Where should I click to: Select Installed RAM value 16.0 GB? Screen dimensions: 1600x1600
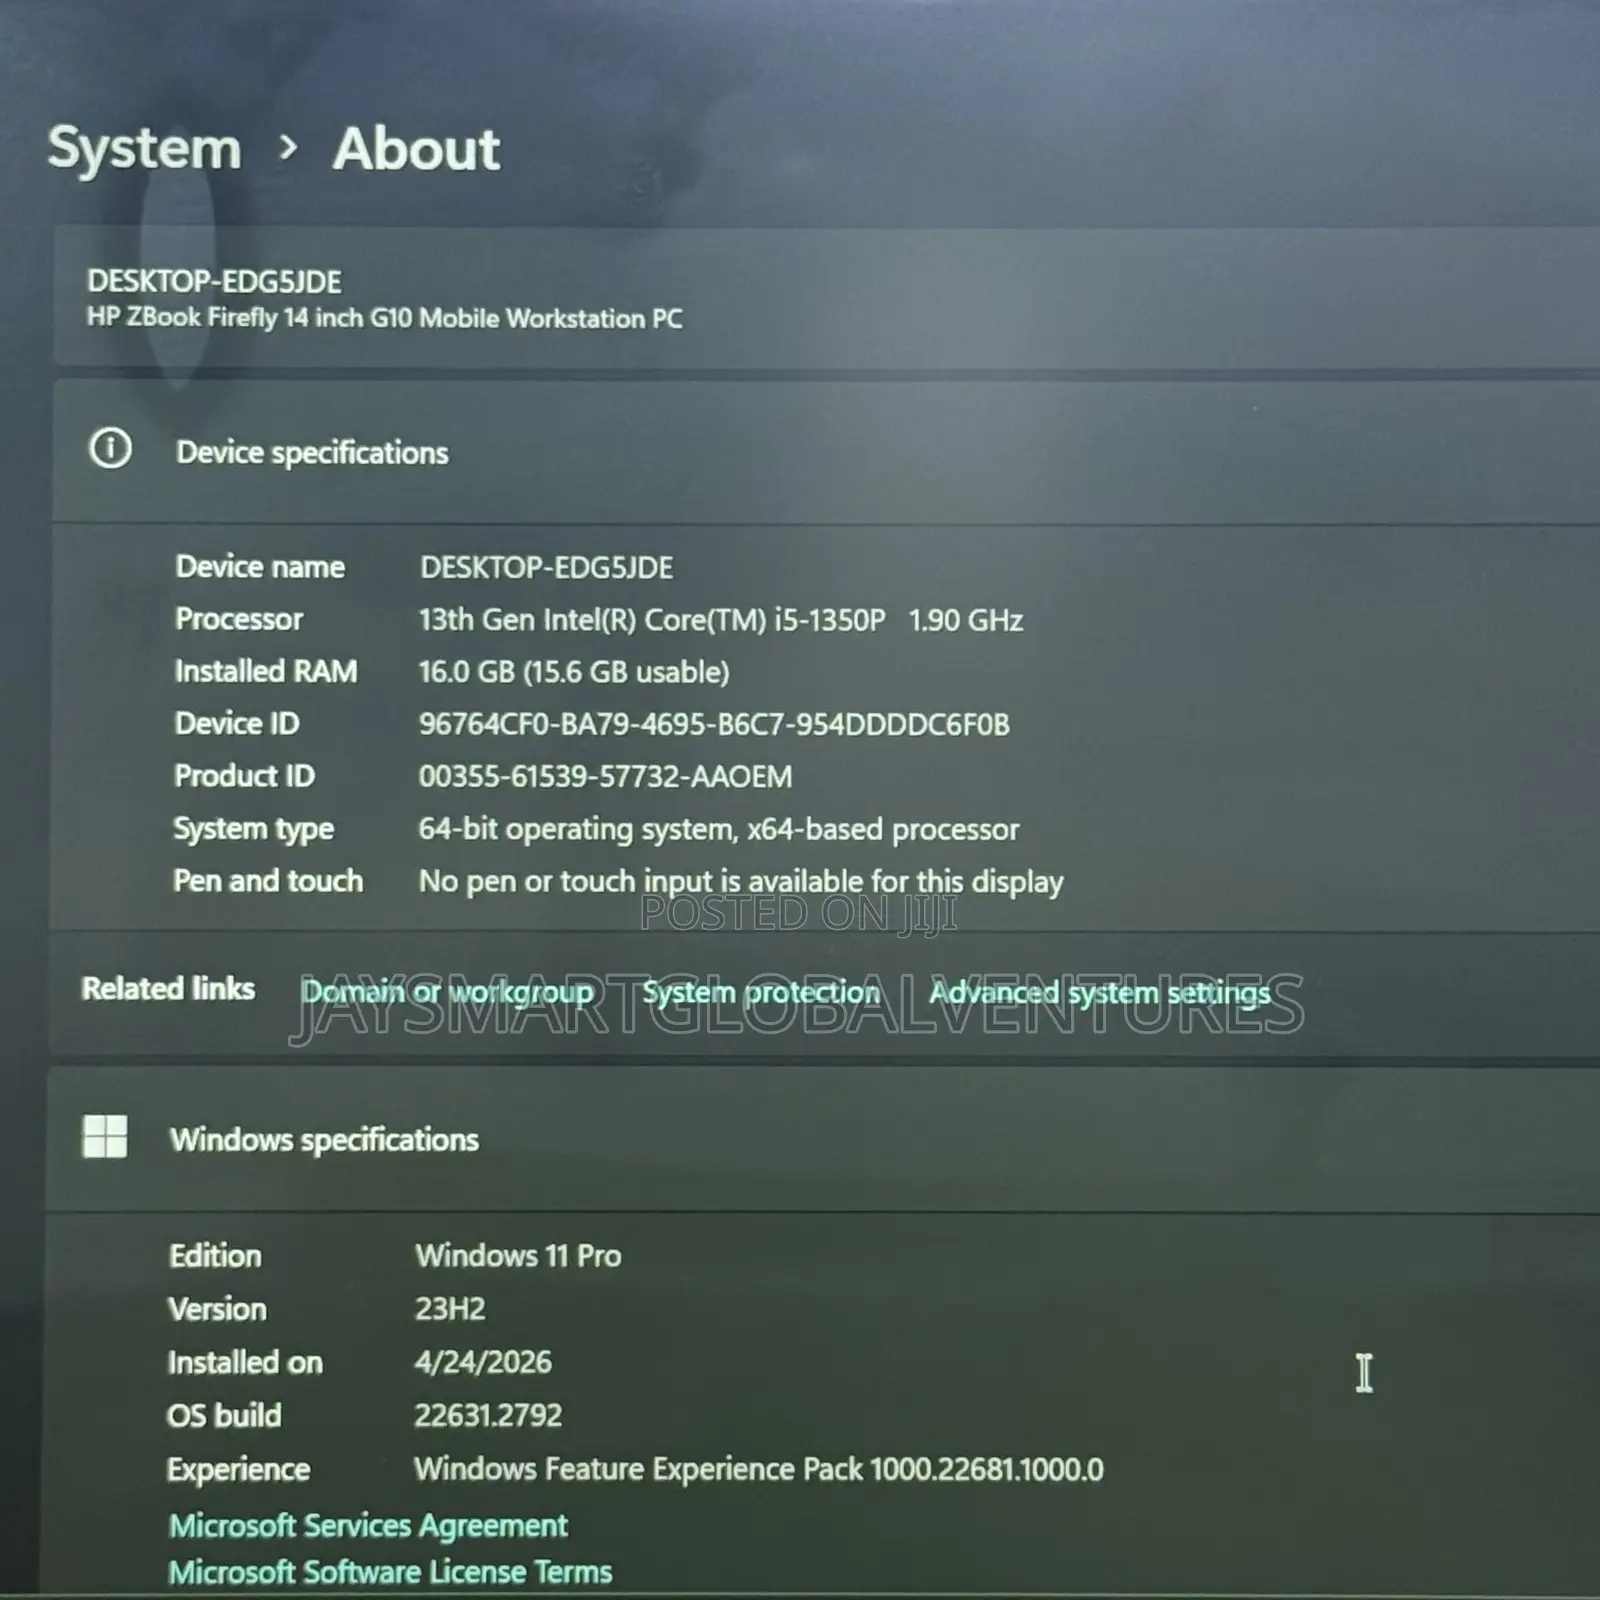tap(574, 672)
